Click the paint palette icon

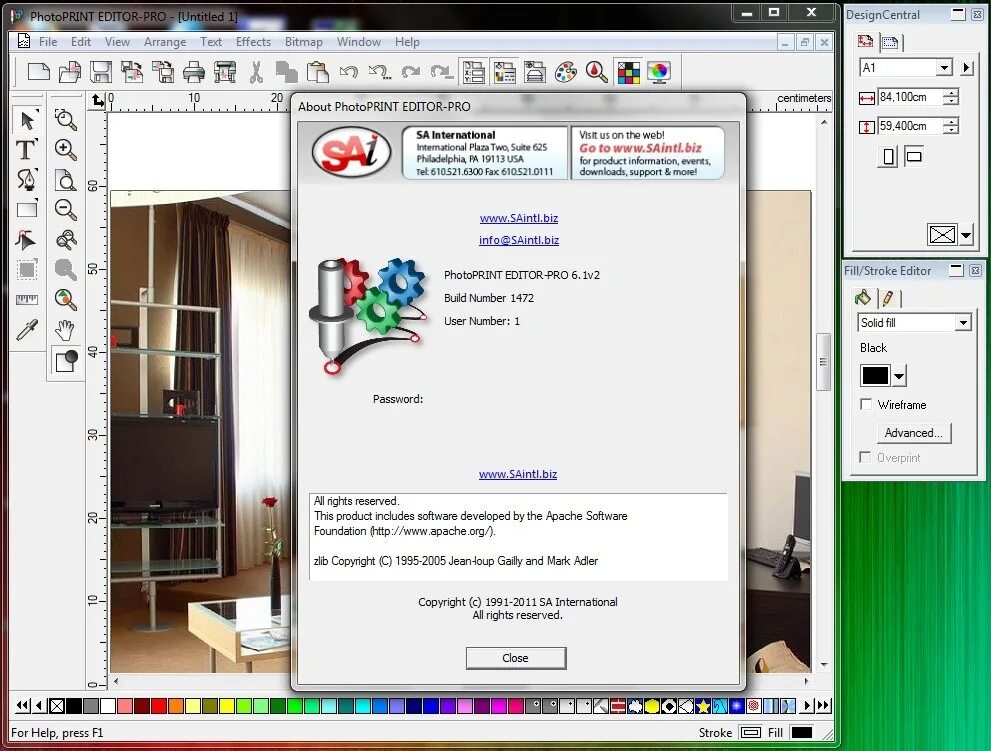tap(566, 72)
